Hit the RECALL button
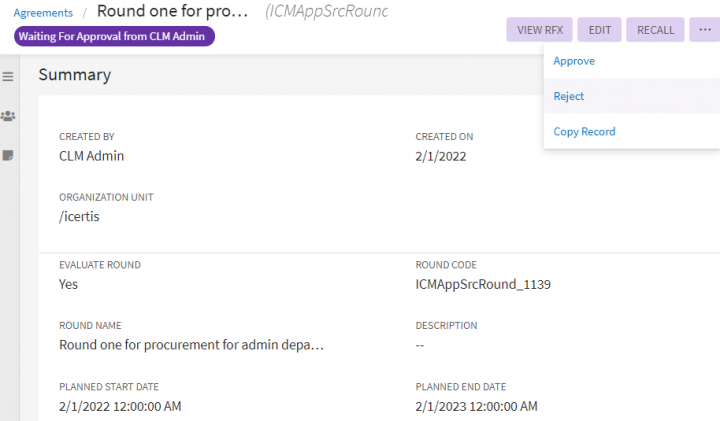 click(655, 30)
